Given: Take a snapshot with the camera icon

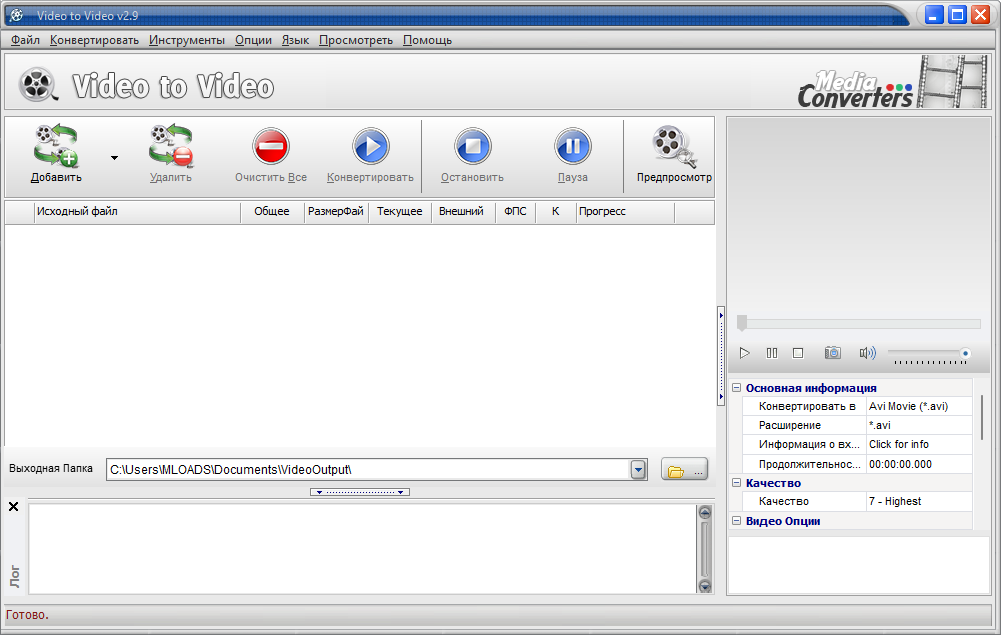Looking at the screenshot, I should click(x=832, y=353).
